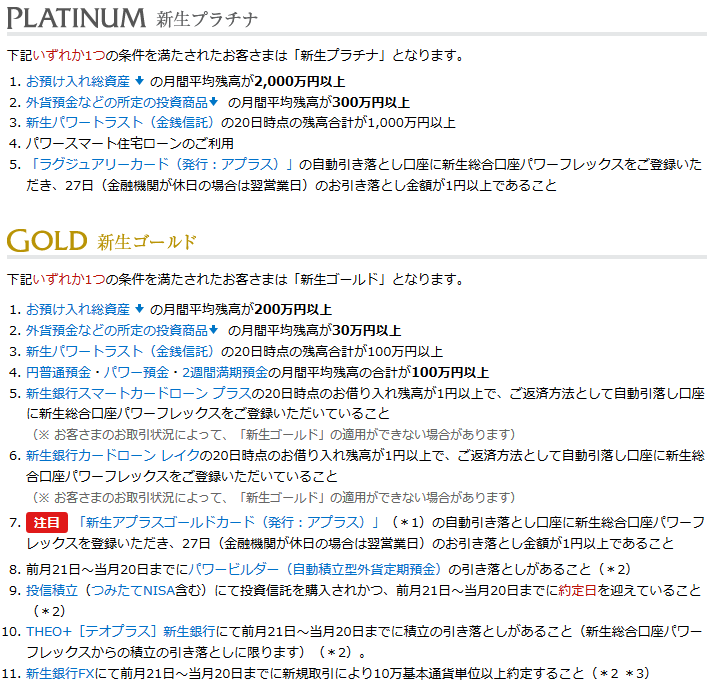This screenshot has width=719, height=691.
Task: Click down arrow beside Gold お預け入れ総資産
Action: [x=138, y=309]
